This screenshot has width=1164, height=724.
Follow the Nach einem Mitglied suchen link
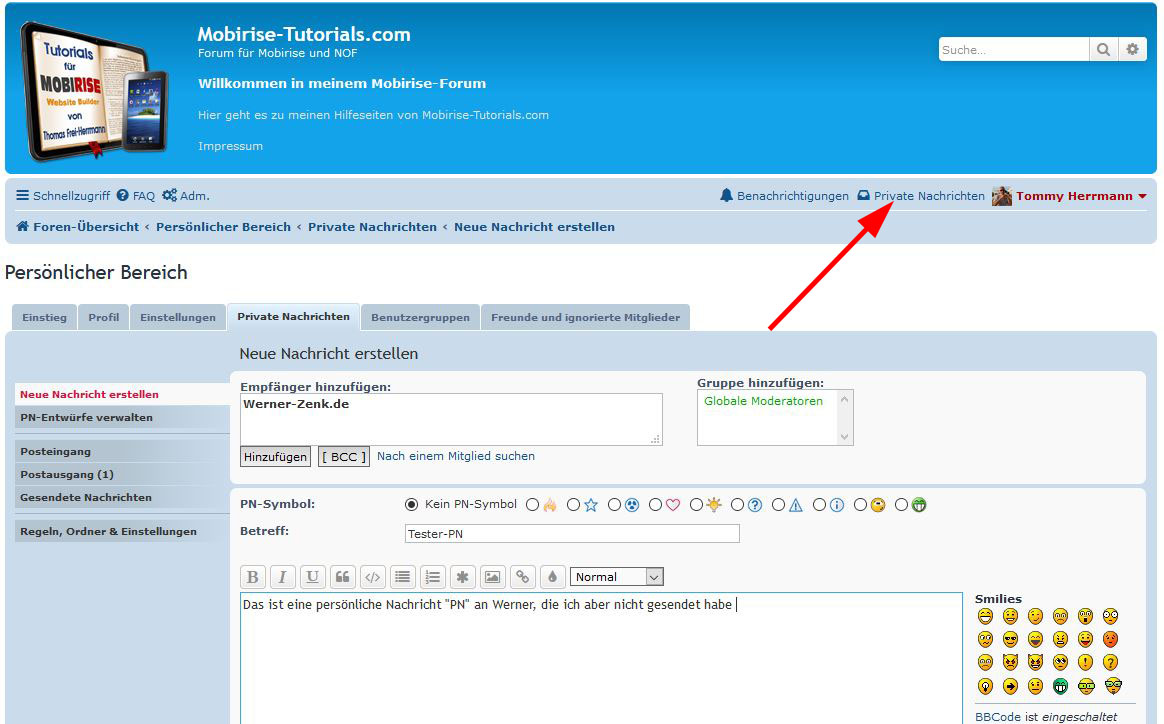pos(456,456)
